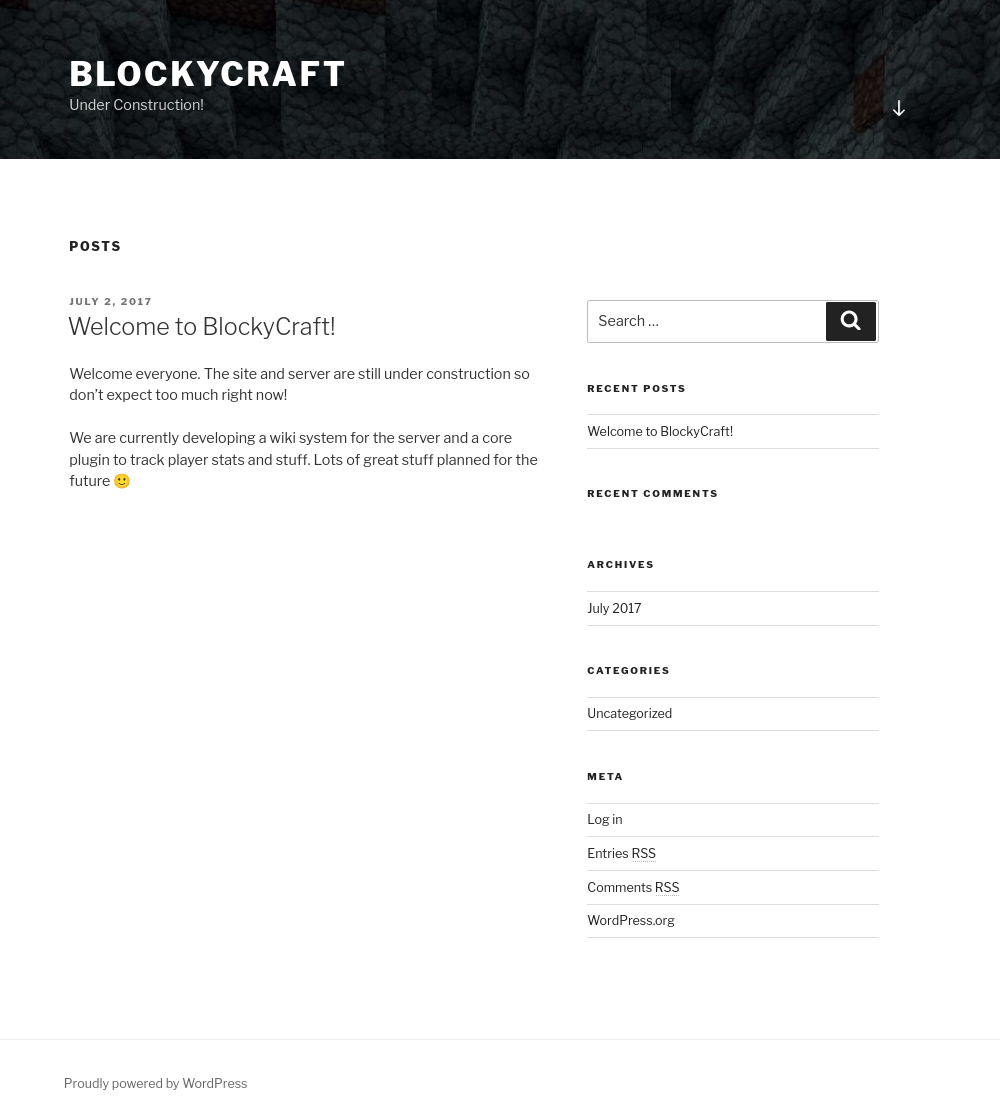
Task: Click the Posts page heading
Action: tap(95, 246)
